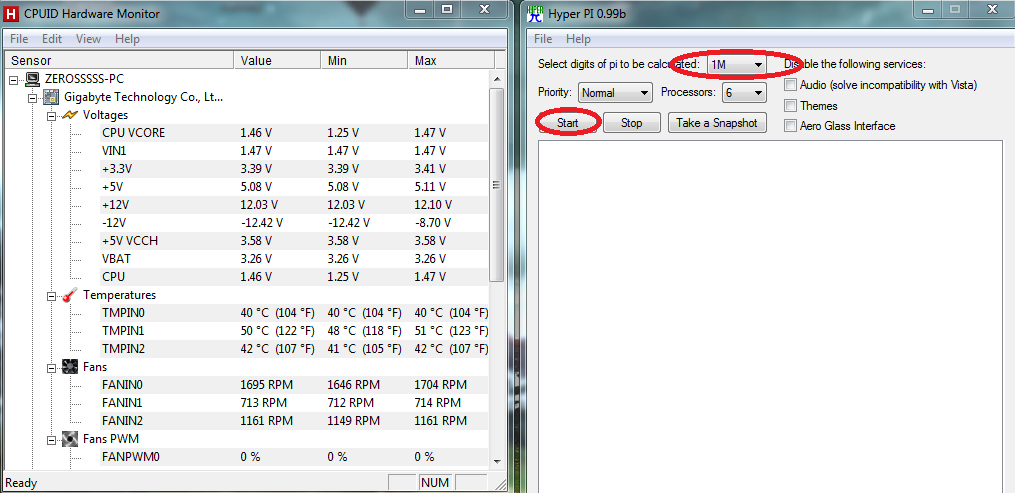
Task: Click the Fans category fan icon
Action: (69, 367)
